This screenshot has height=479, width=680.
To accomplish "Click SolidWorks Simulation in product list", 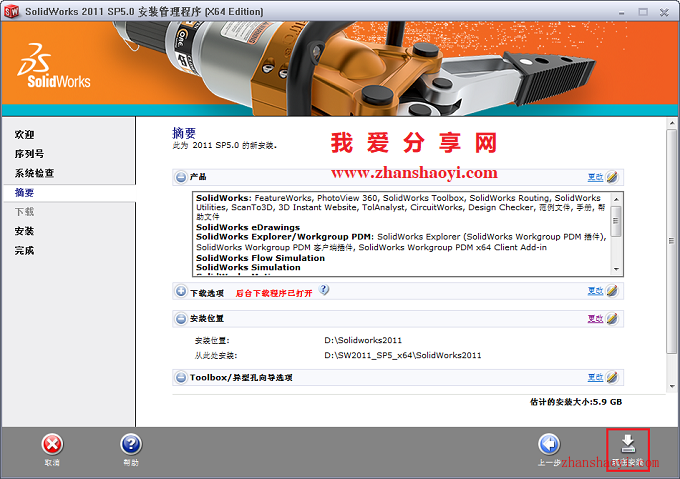I will click(x=248, y=267).
